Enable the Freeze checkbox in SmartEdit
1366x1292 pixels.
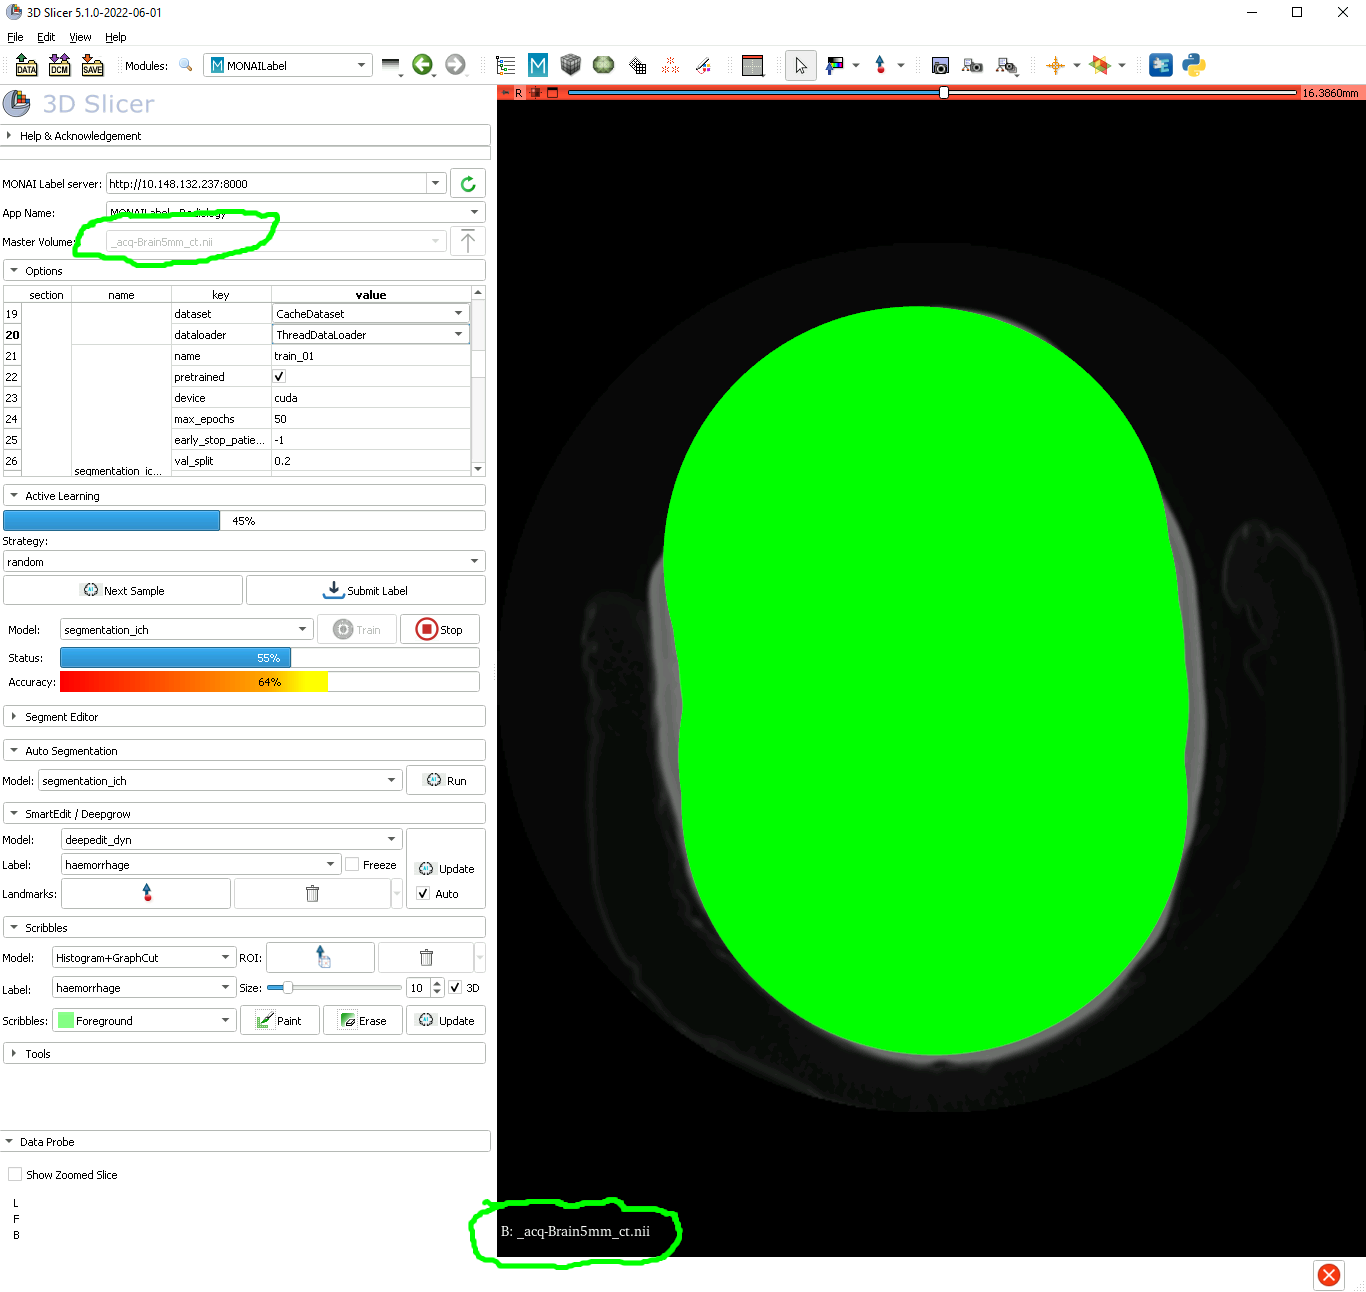(352, 864)
